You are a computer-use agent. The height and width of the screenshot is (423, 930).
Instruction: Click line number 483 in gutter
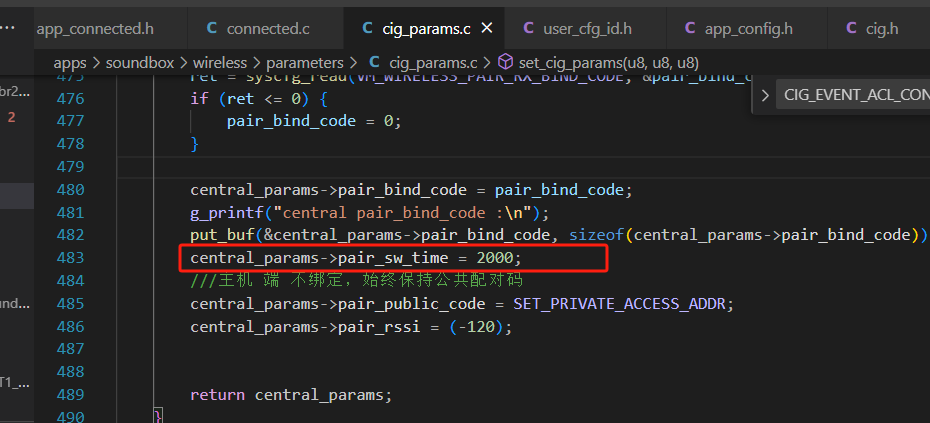click(x=71, y=258)
